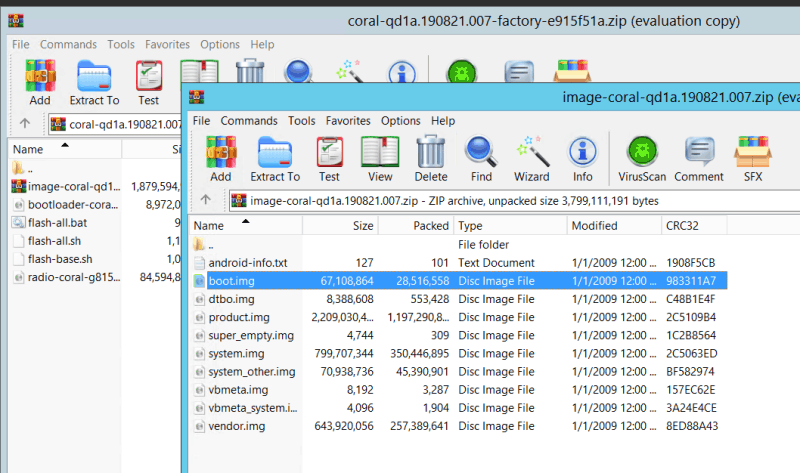The image size is (800, 473).
Task: Open File menu in back coral-qd1a window
Action: 21,44
